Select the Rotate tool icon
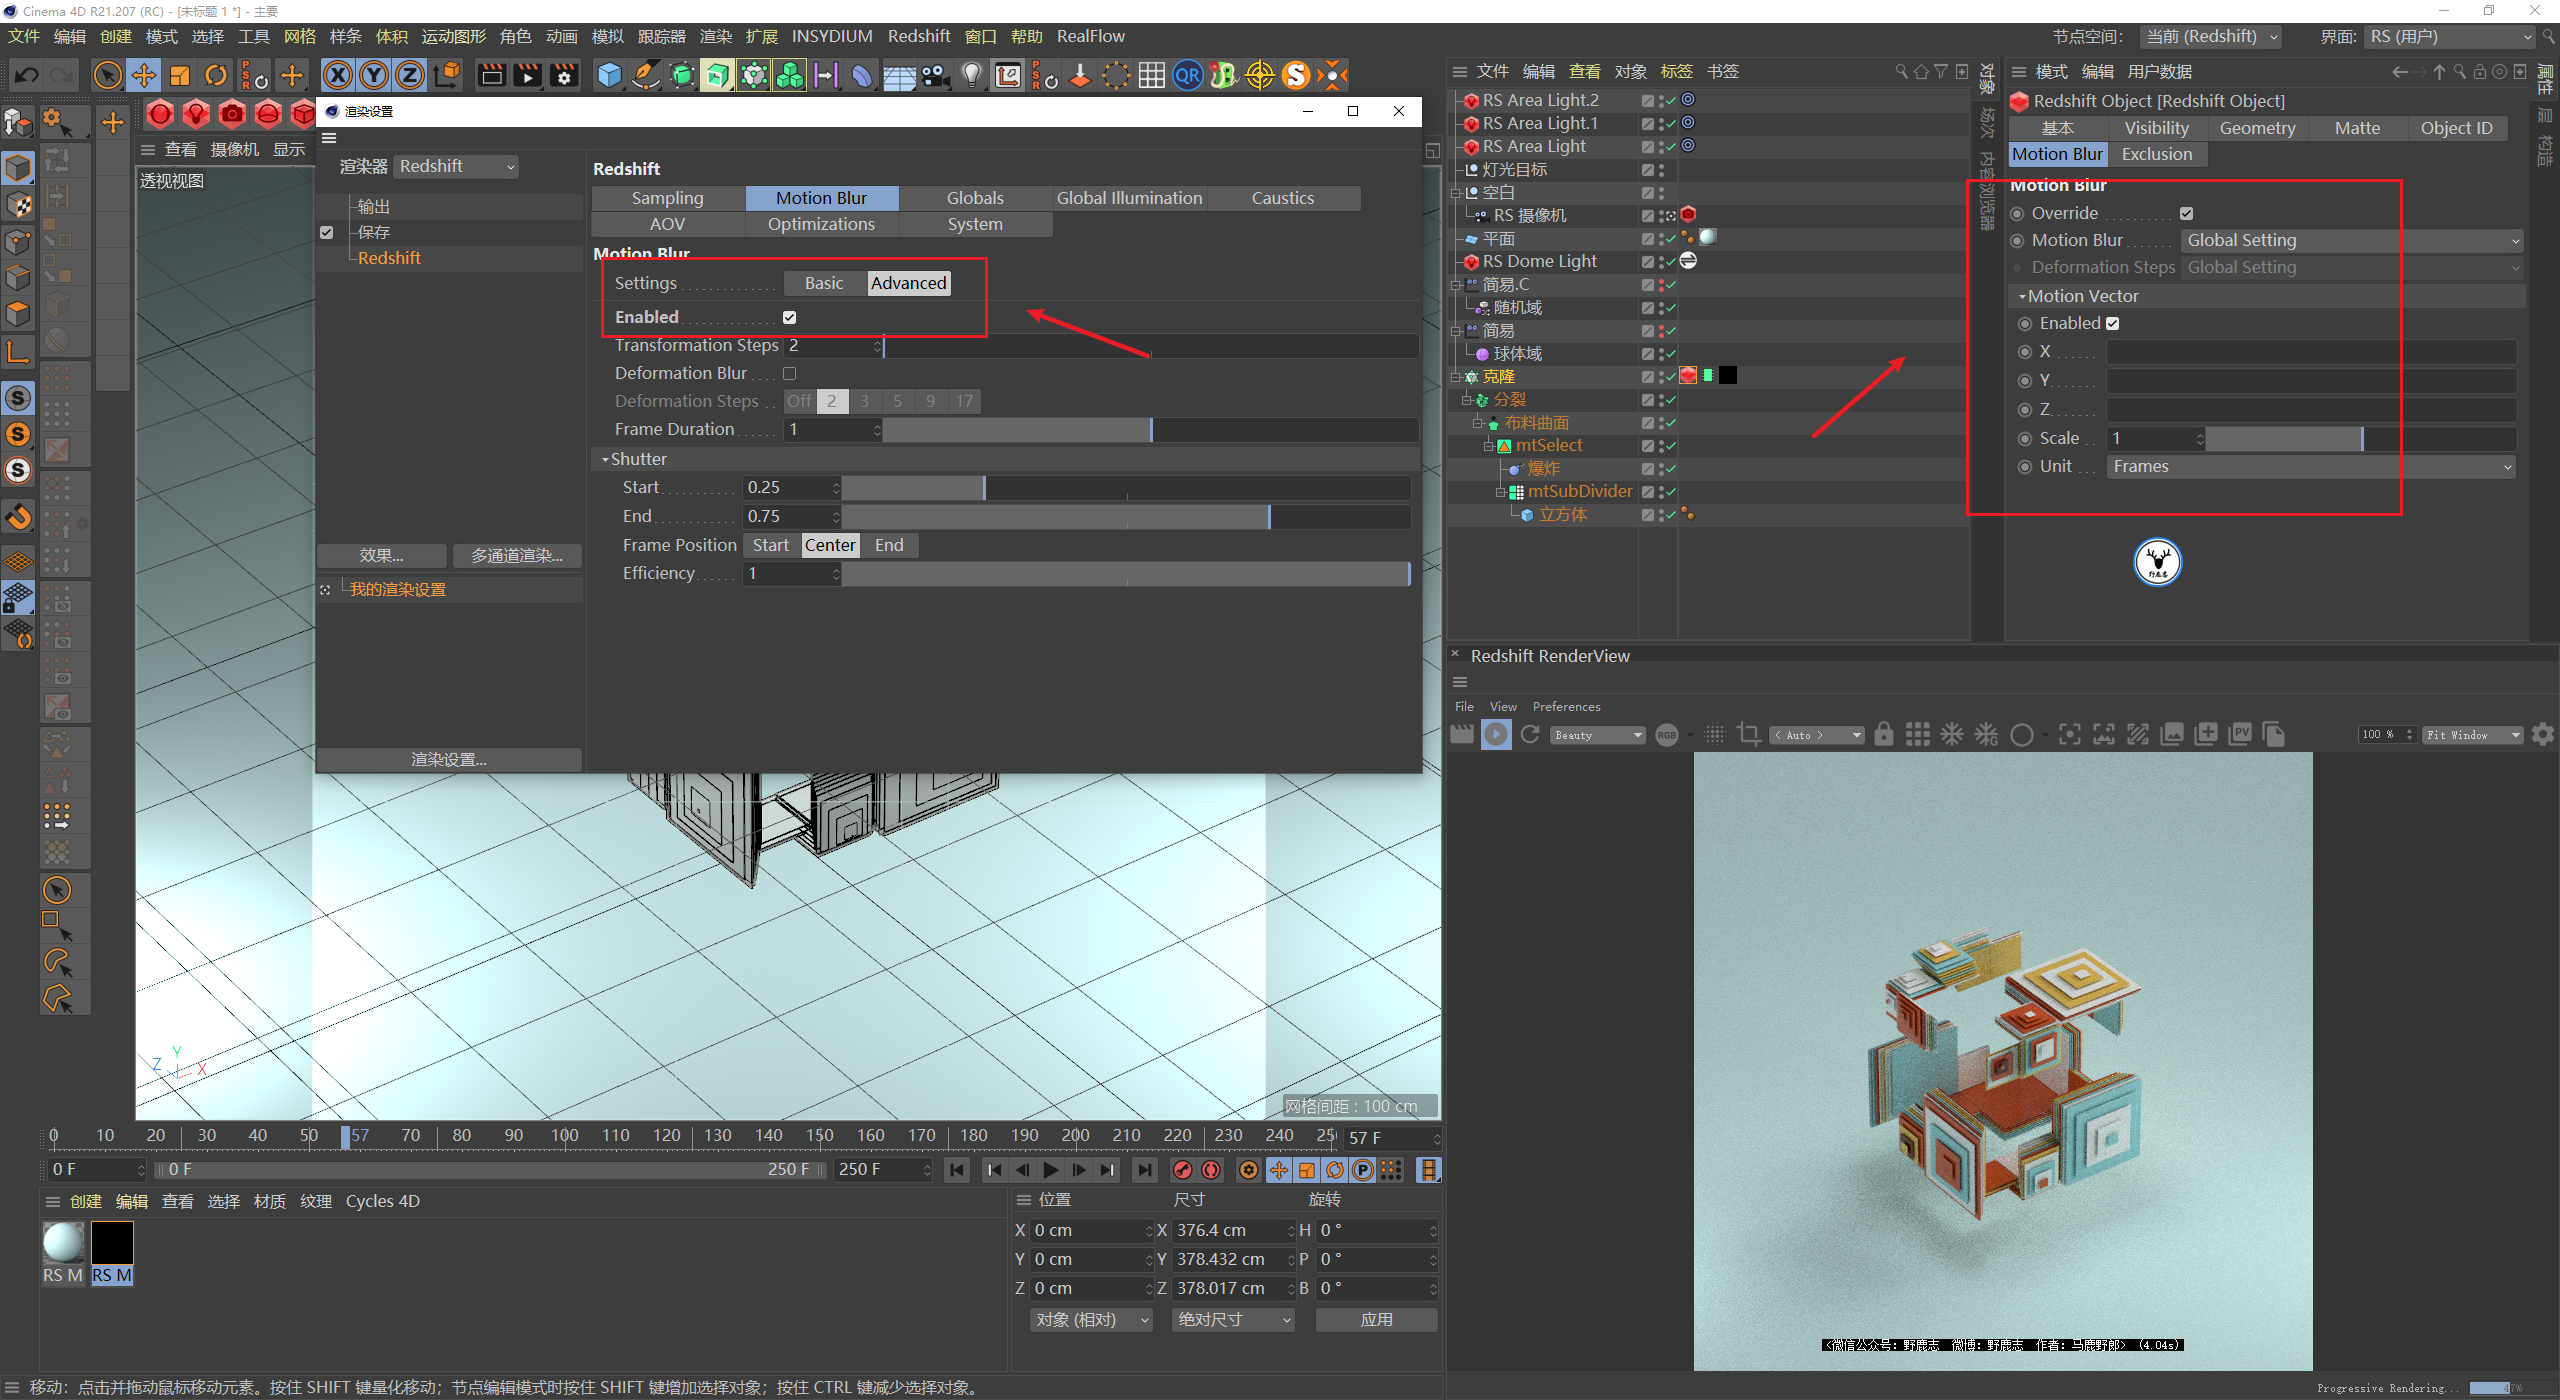The height and width of the screenshot is (1400, 2560). click(216, 75)
